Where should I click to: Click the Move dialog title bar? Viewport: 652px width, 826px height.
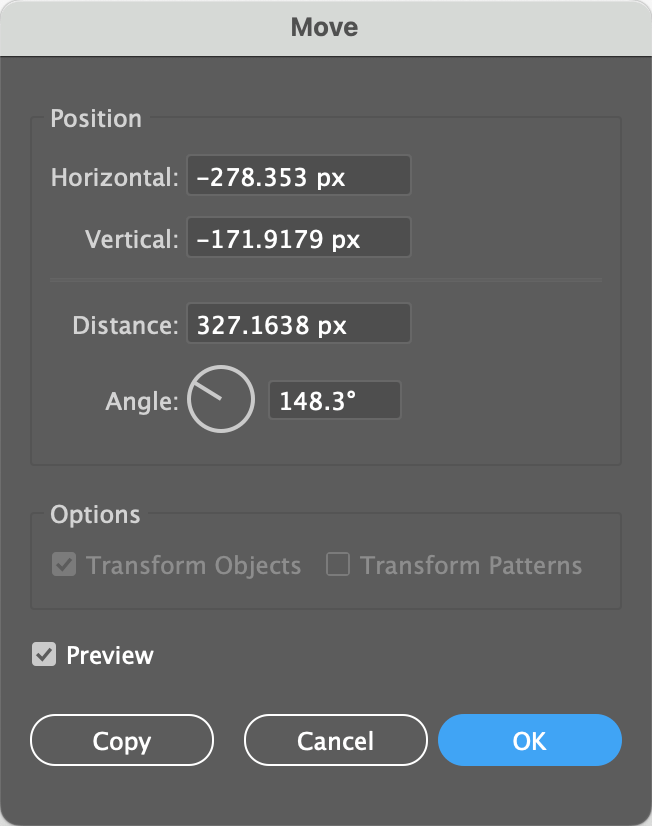pyautogui.click(x=325, y=27)
